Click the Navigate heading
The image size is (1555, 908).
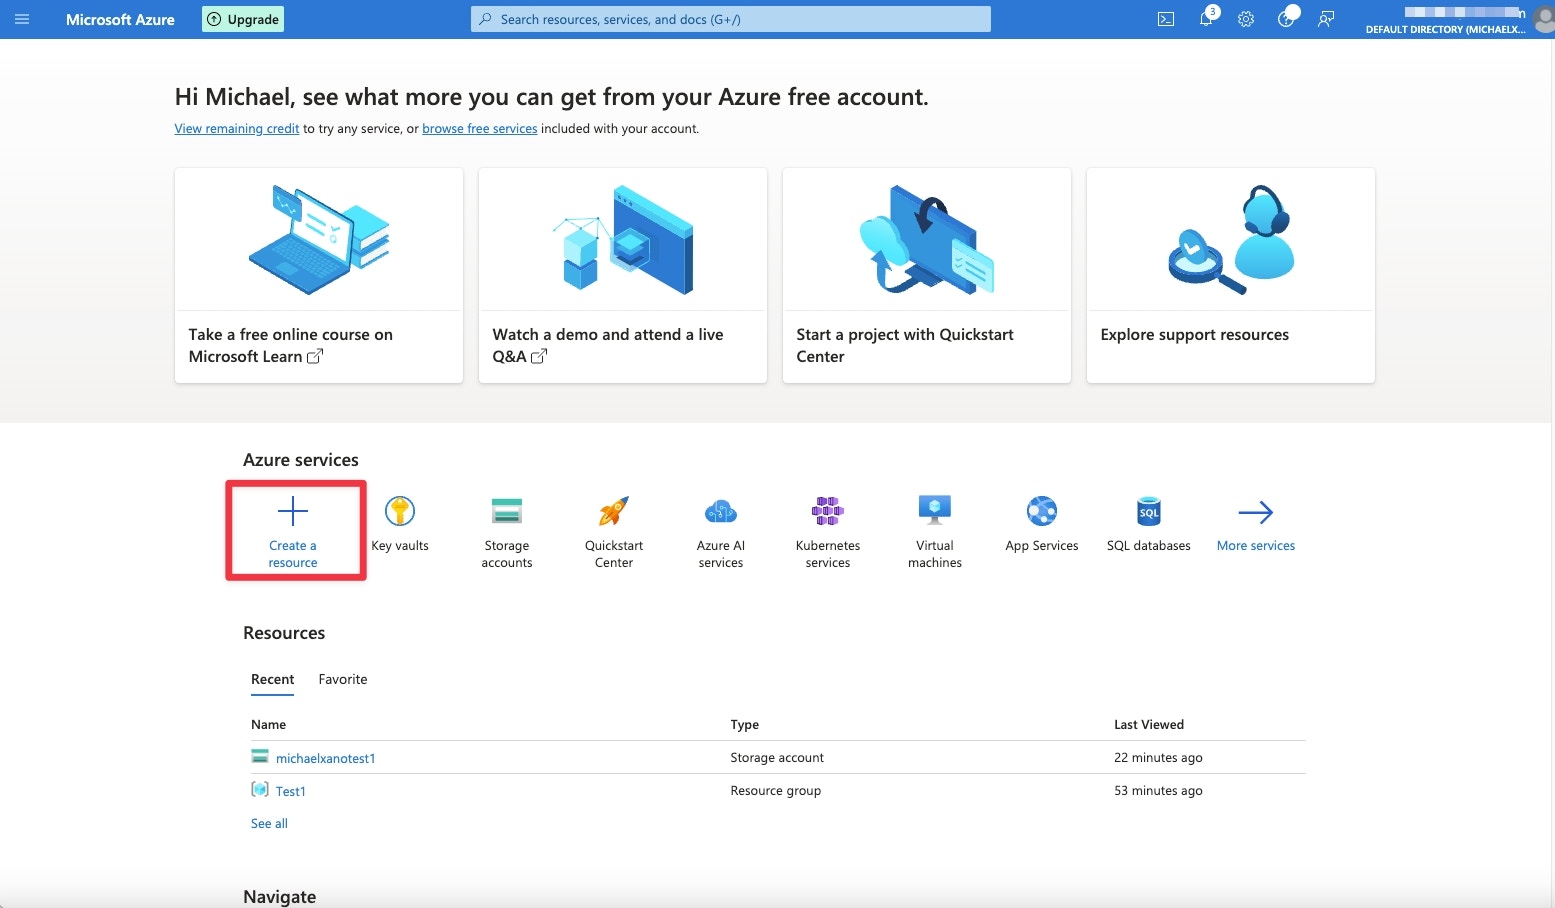tap(280, 897)
